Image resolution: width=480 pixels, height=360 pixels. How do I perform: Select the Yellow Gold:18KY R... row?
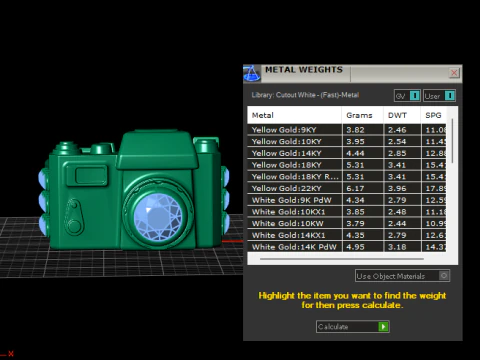click(347, 176)
